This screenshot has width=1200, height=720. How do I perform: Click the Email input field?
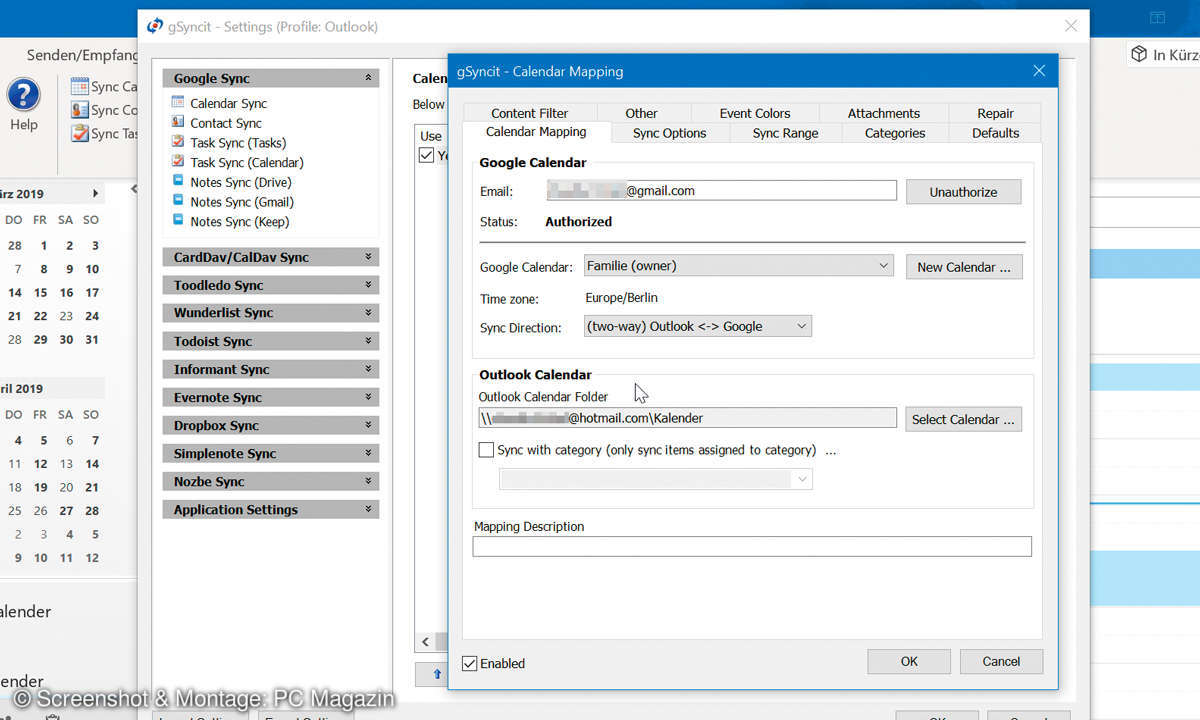(721, 191)
